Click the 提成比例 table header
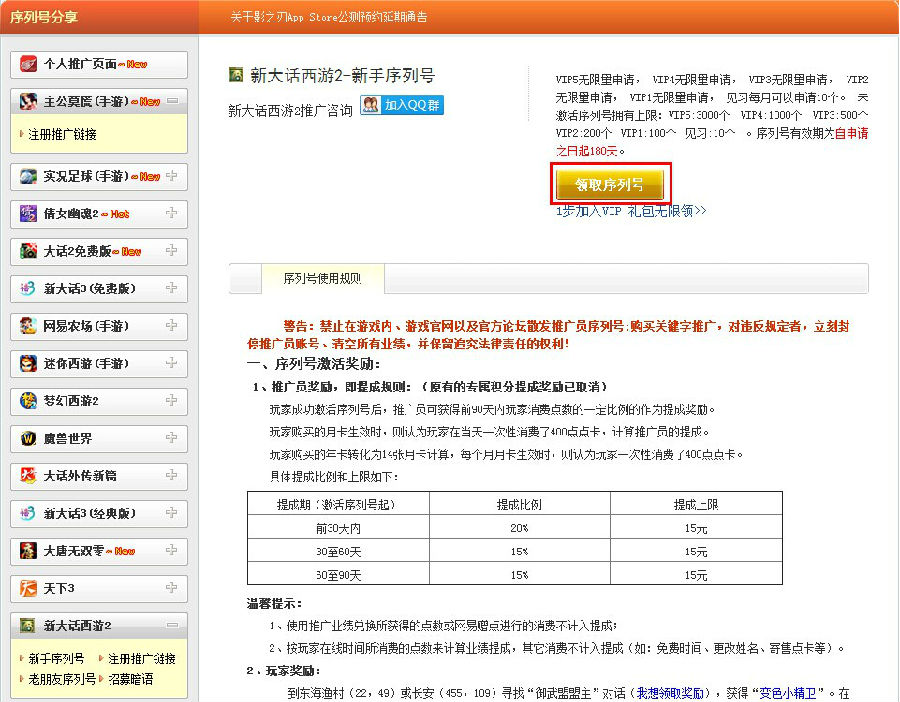Image resolution: width=900 pixels, height=702 pixels. 519,505
